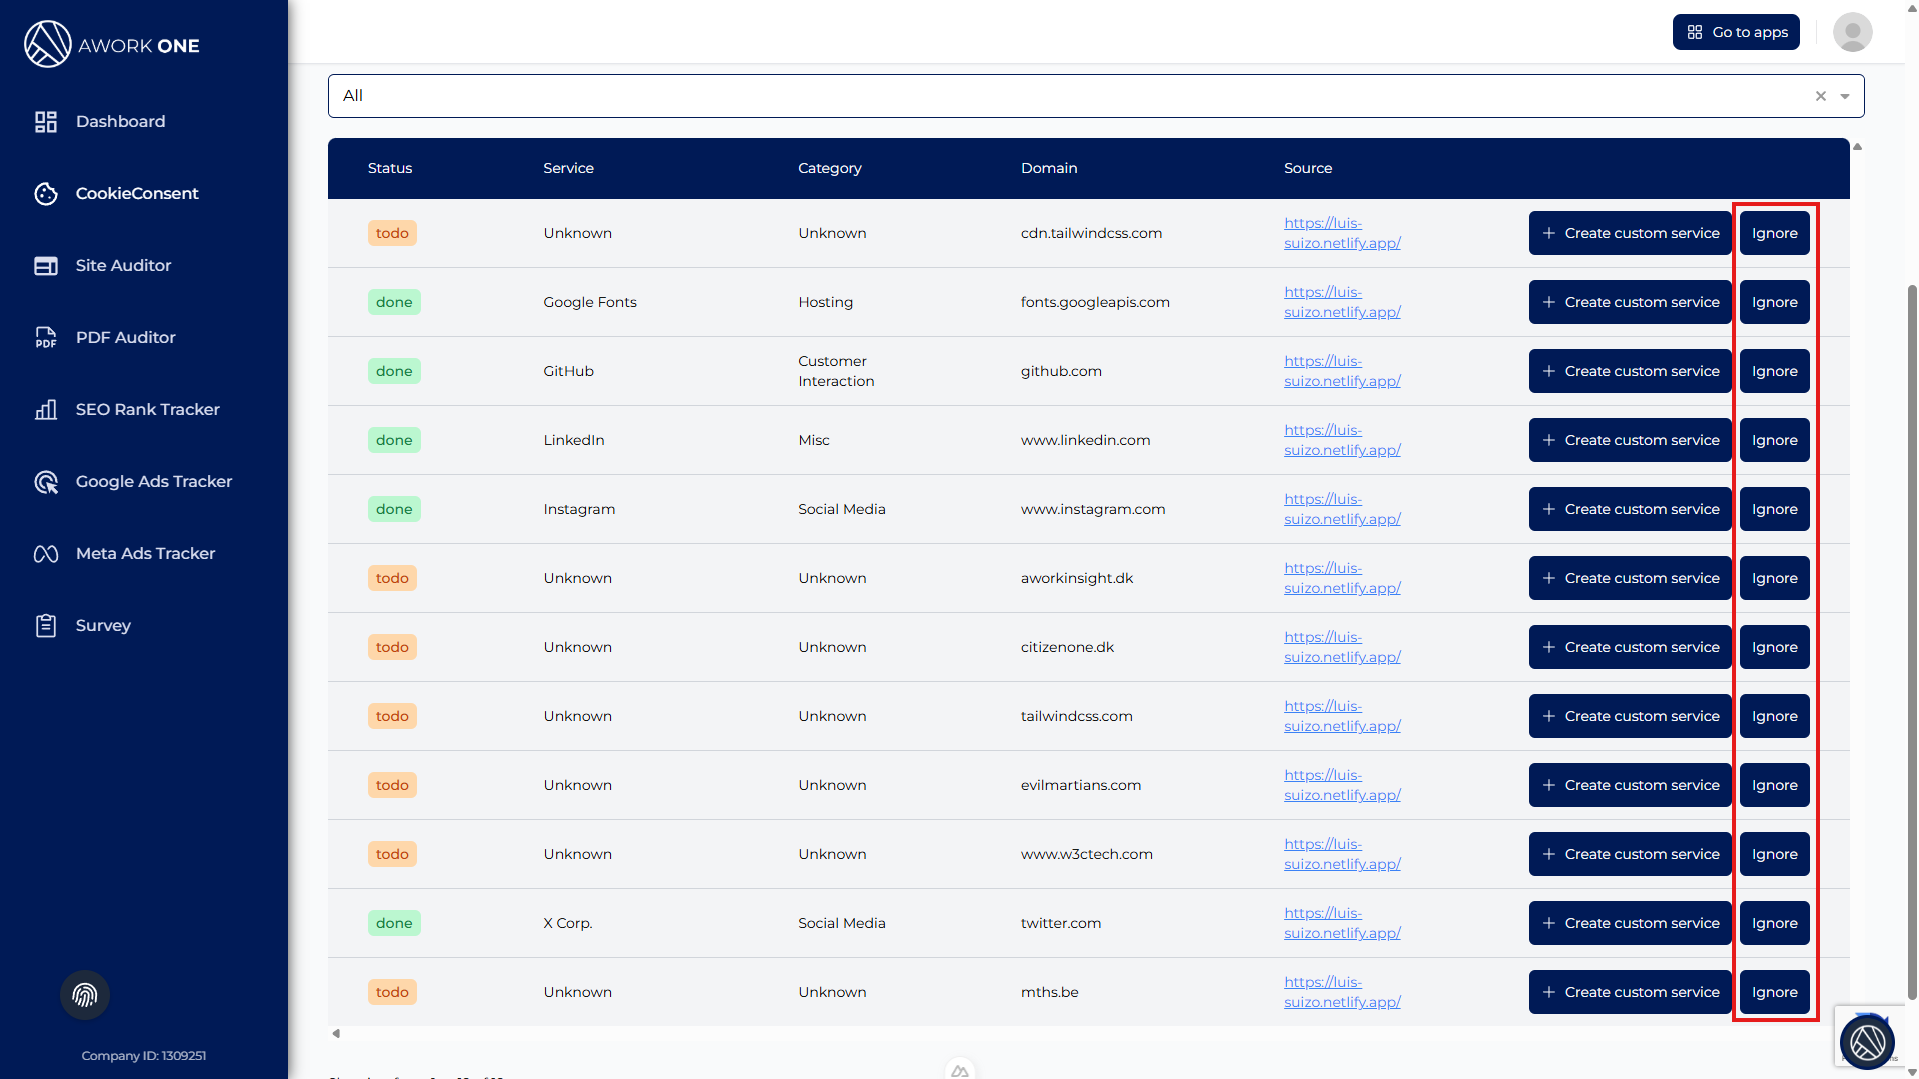Click the Meta Ads Tracker icon
The width and height of the screenshot is (1919, 1079).
pyautogui.click(x=46, y=554)
